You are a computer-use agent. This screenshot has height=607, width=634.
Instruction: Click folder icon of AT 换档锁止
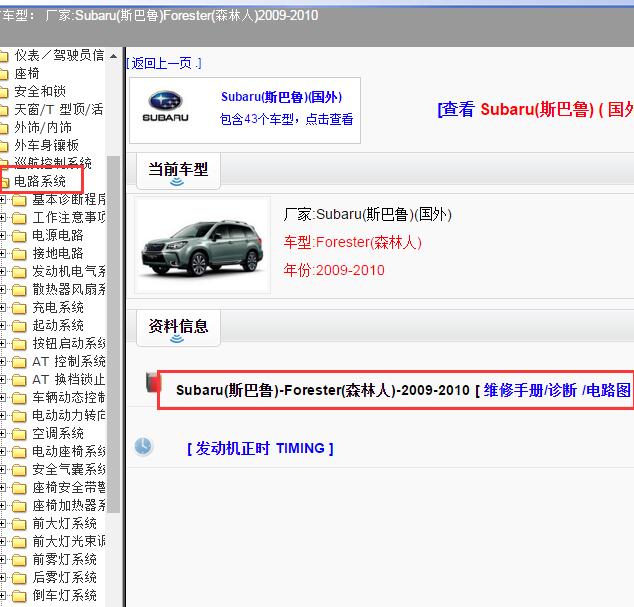click(x=19, y=380)
